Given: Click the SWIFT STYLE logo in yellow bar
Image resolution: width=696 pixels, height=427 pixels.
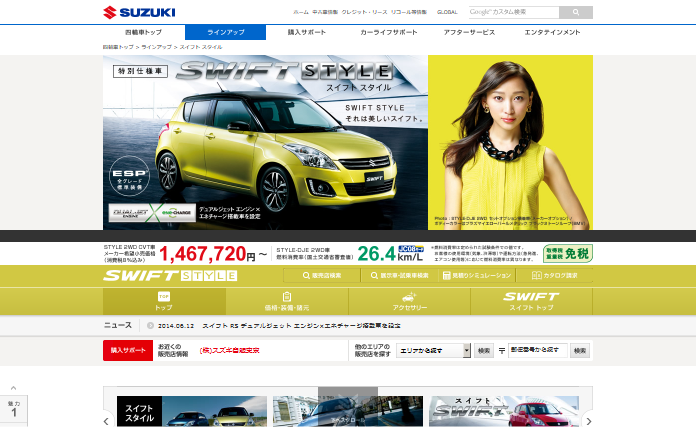Looking at the screenshot, I should (x=170, y=276).
